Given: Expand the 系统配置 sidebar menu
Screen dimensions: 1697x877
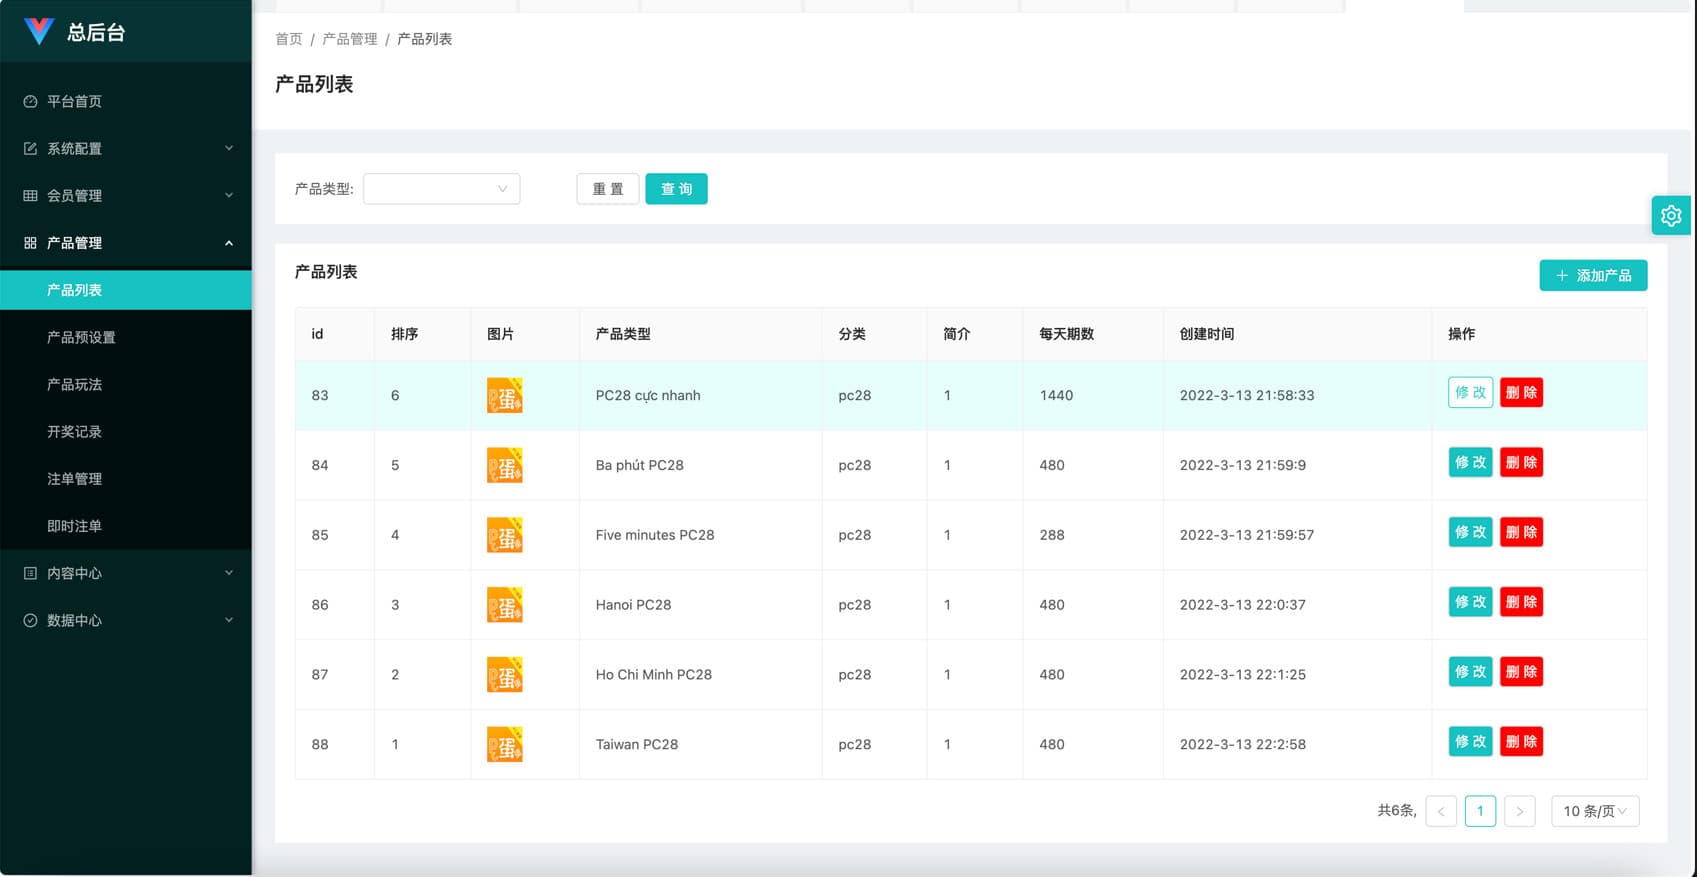Looking at the screenshot, I should (126, 148).
